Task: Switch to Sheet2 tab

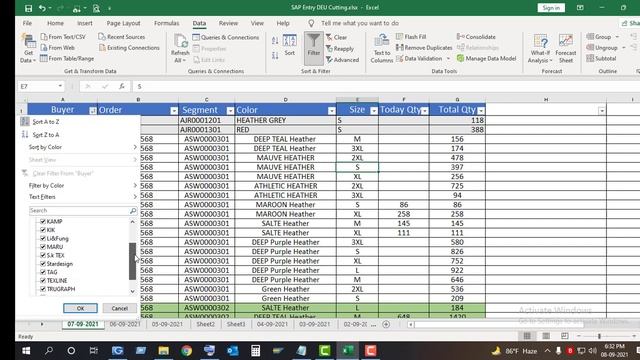Action: [x=205, y=324]
